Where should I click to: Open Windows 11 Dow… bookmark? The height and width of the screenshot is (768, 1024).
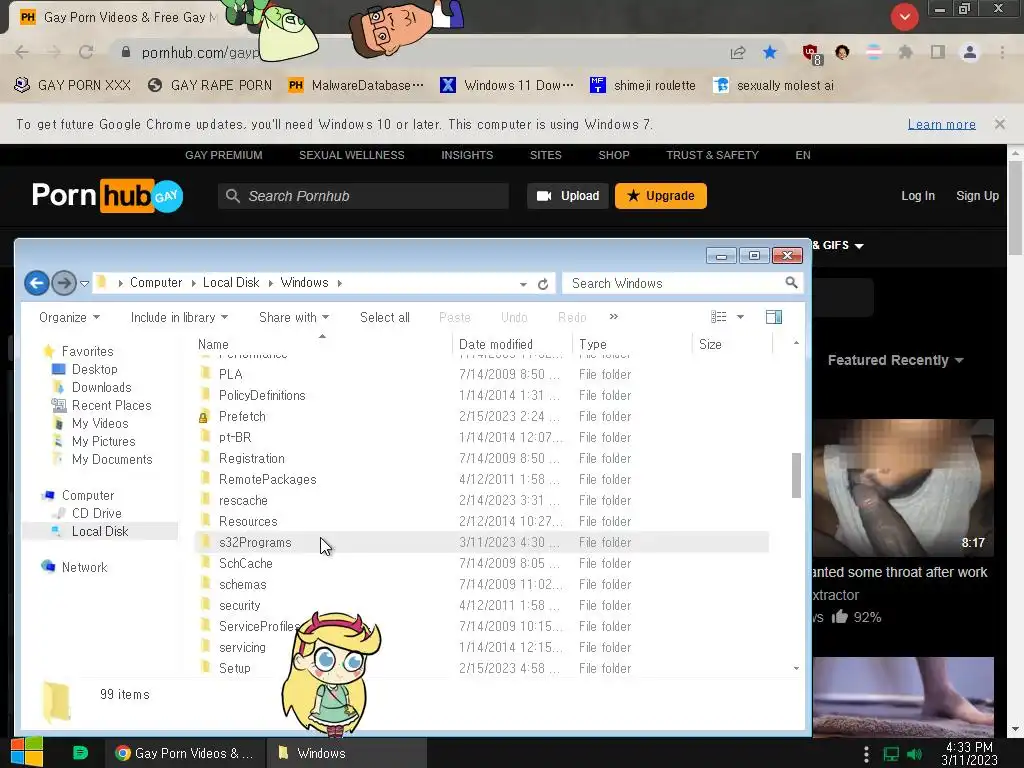click(507, 86)
